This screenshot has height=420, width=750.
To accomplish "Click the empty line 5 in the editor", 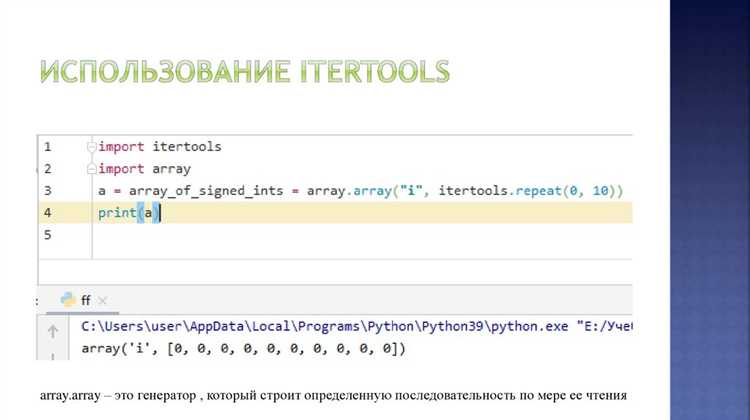I will tap(362, 235).
